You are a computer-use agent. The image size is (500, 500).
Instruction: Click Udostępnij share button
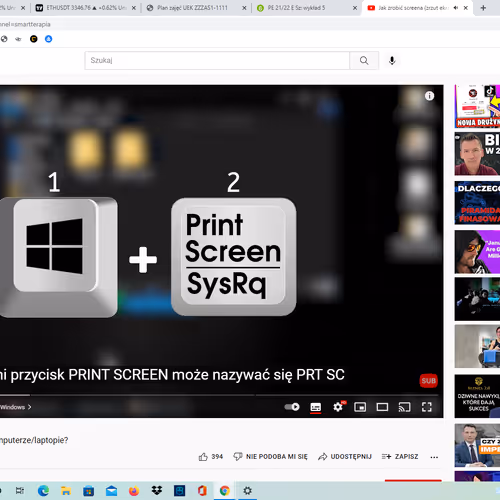point(345,456)
